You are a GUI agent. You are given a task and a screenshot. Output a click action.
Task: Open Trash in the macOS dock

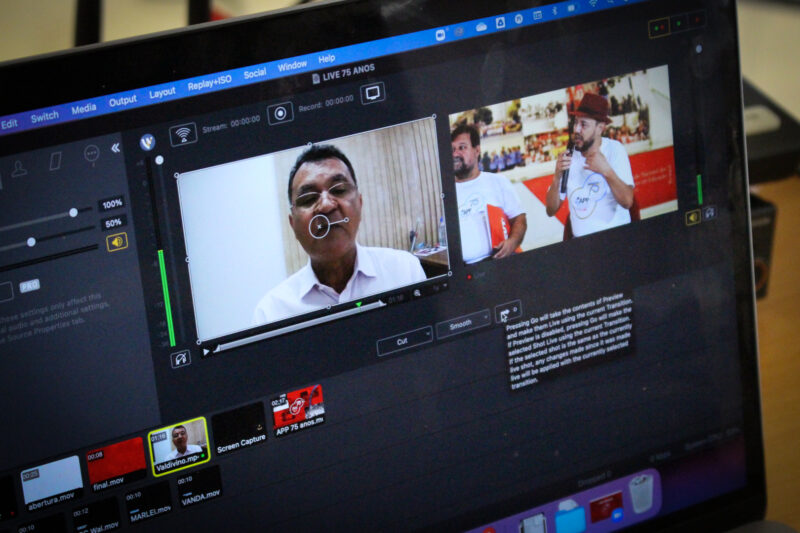tap(641, 491)
